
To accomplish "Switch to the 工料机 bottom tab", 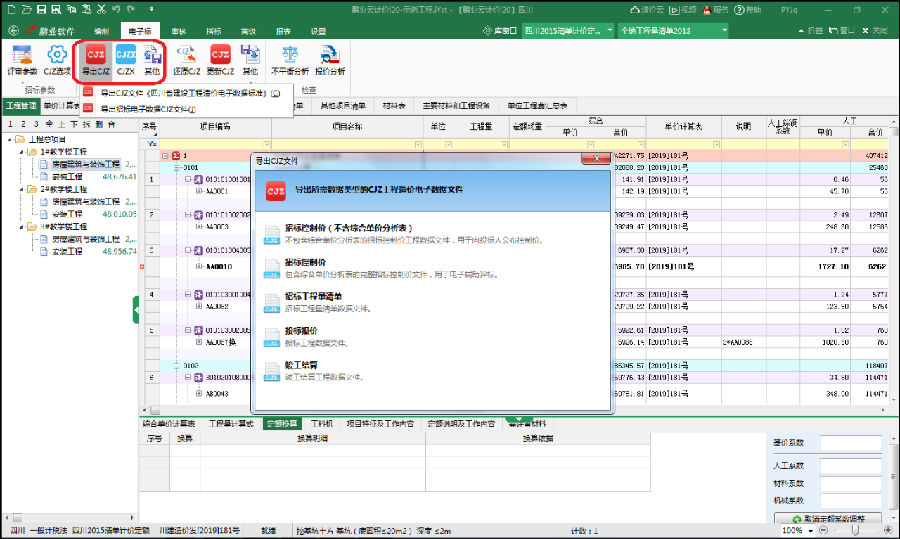I will coord(322,423).
